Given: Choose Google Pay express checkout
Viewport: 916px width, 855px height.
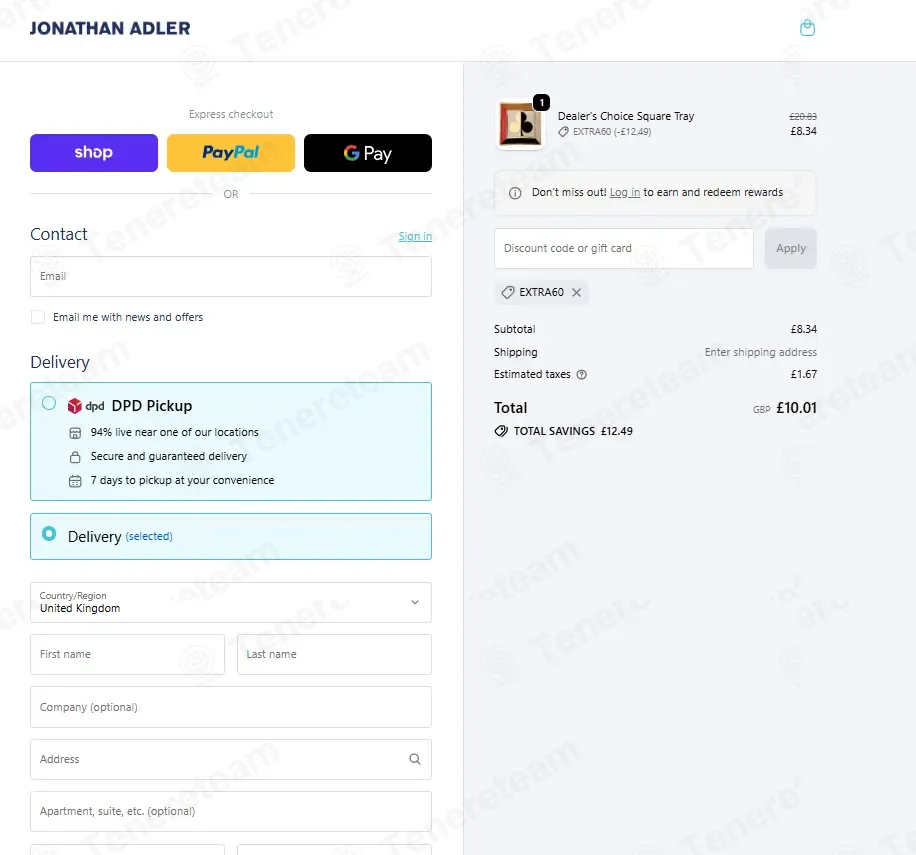Looking at the screenshot, I should 368,153.
